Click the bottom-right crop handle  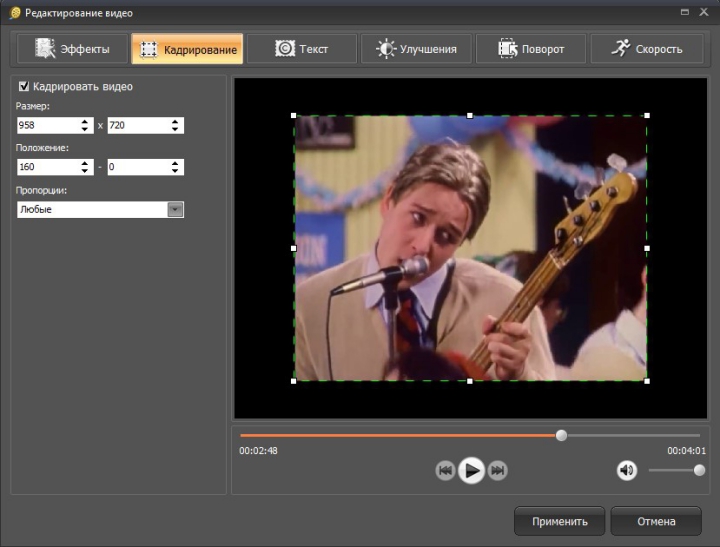click(x=647, y=381)
